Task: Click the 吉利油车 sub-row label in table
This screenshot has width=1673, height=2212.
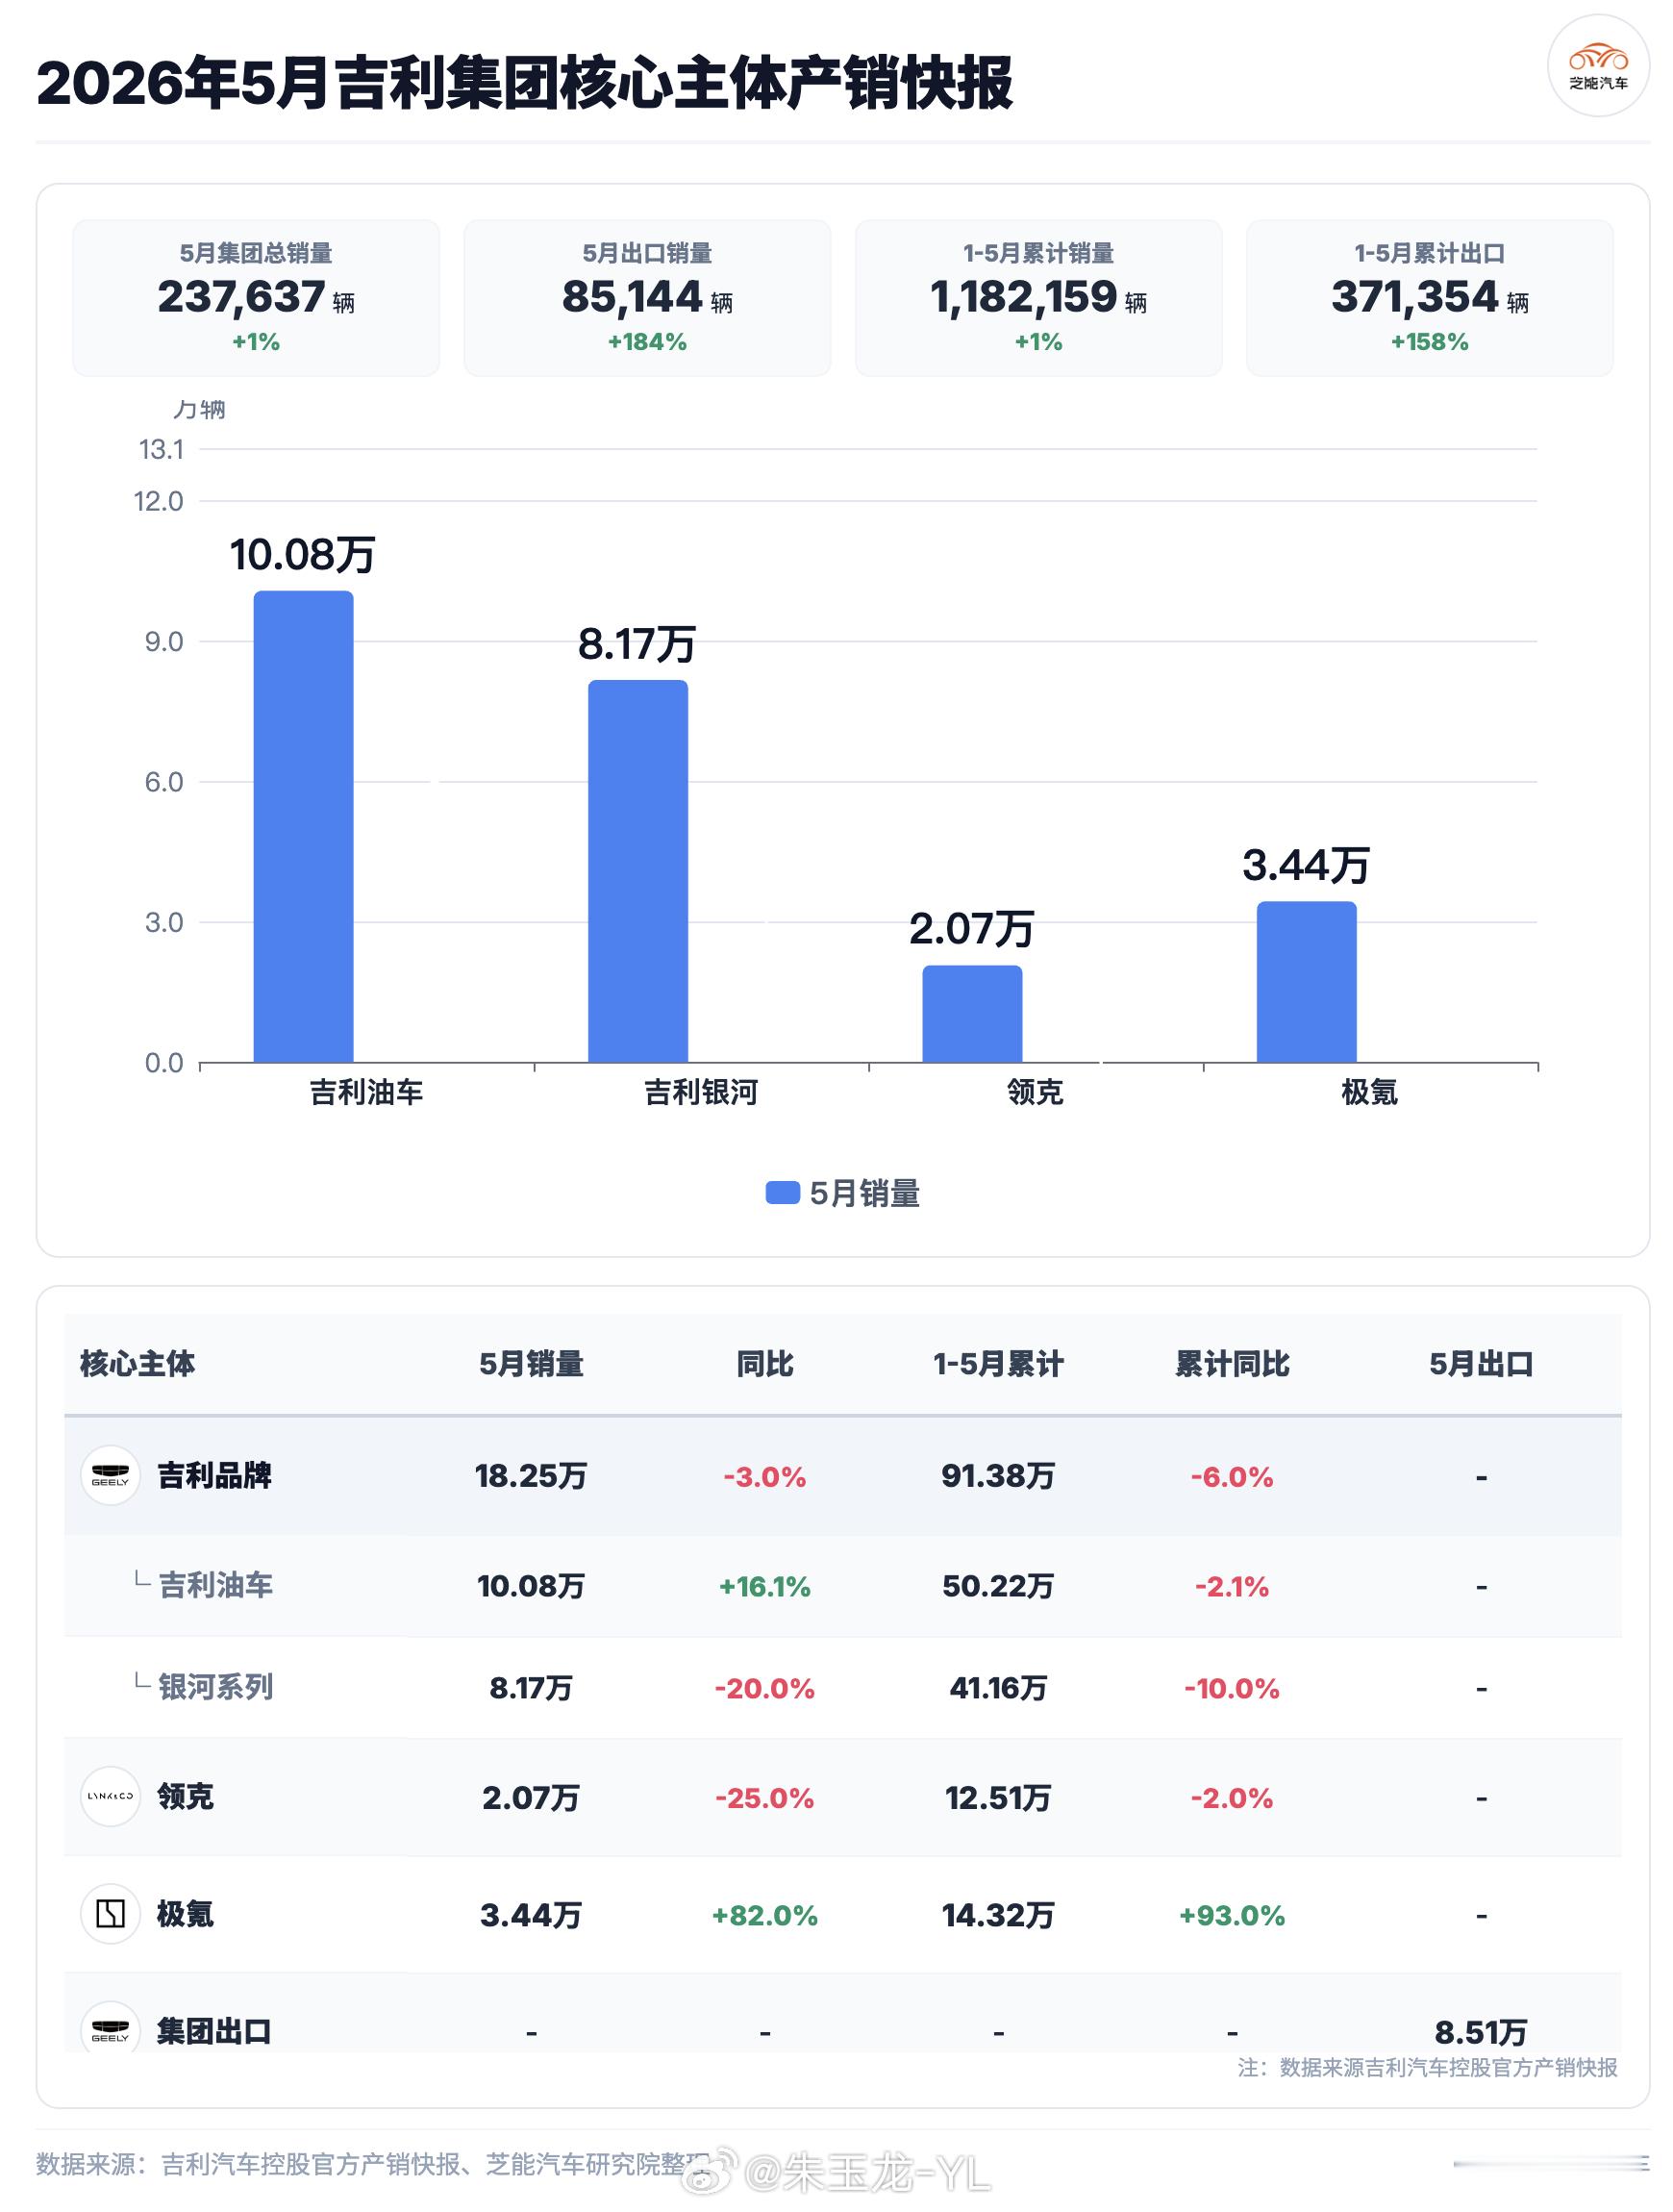Action: point(216,1585)
